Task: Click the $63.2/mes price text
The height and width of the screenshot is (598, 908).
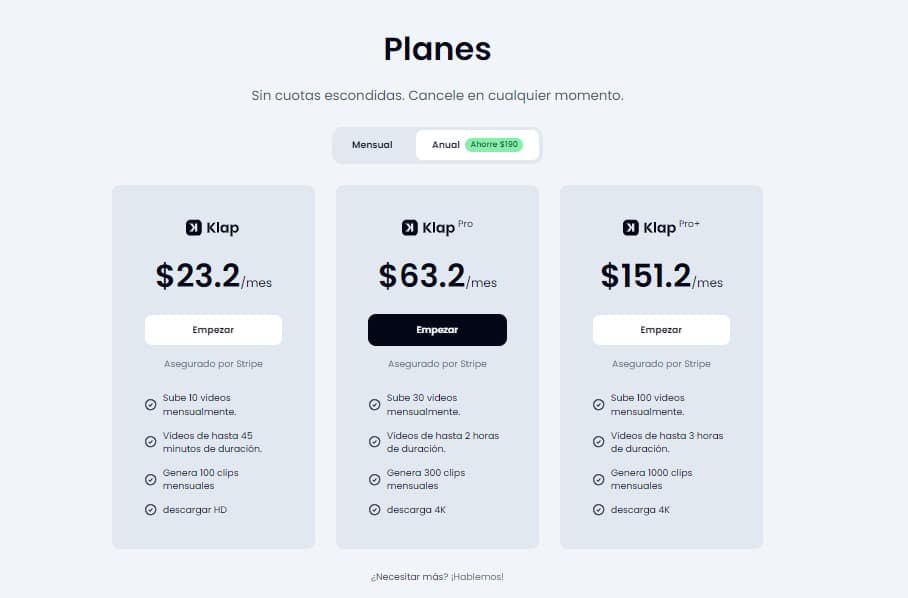Action: click(437, 276)
